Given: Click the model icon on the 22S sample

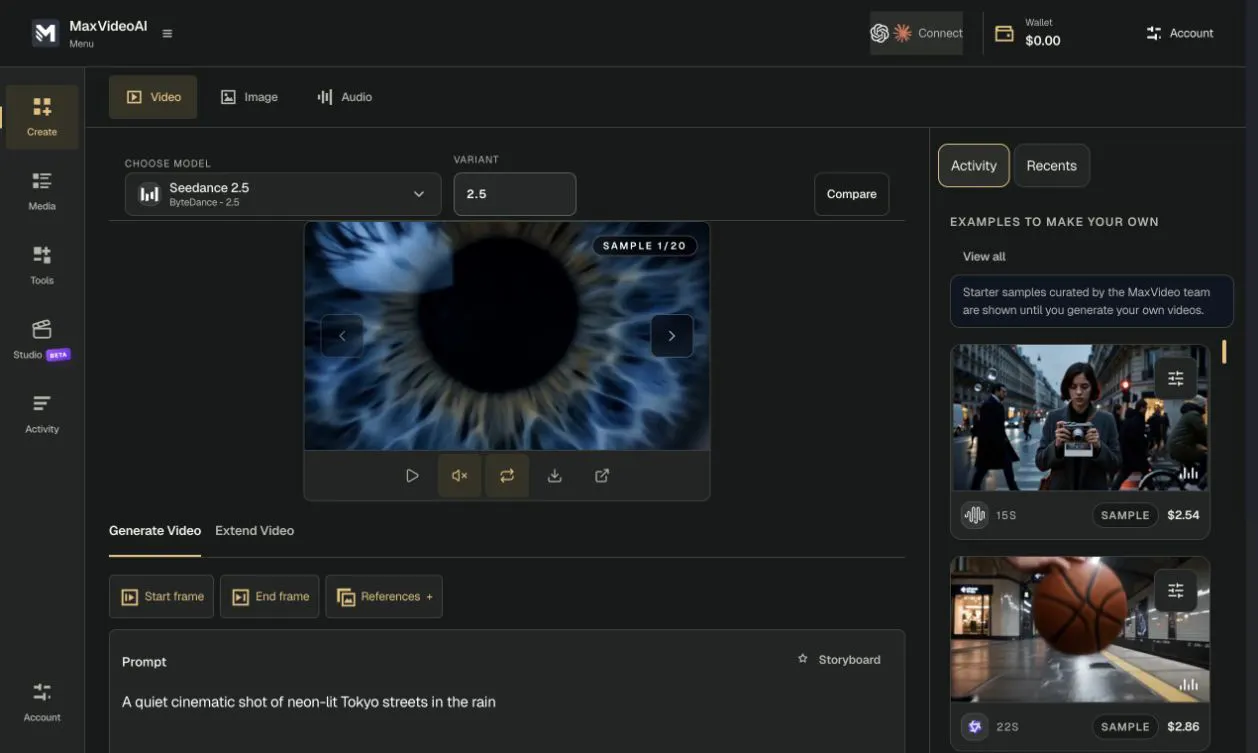Looking at the screenshot, I should point(974,727).
